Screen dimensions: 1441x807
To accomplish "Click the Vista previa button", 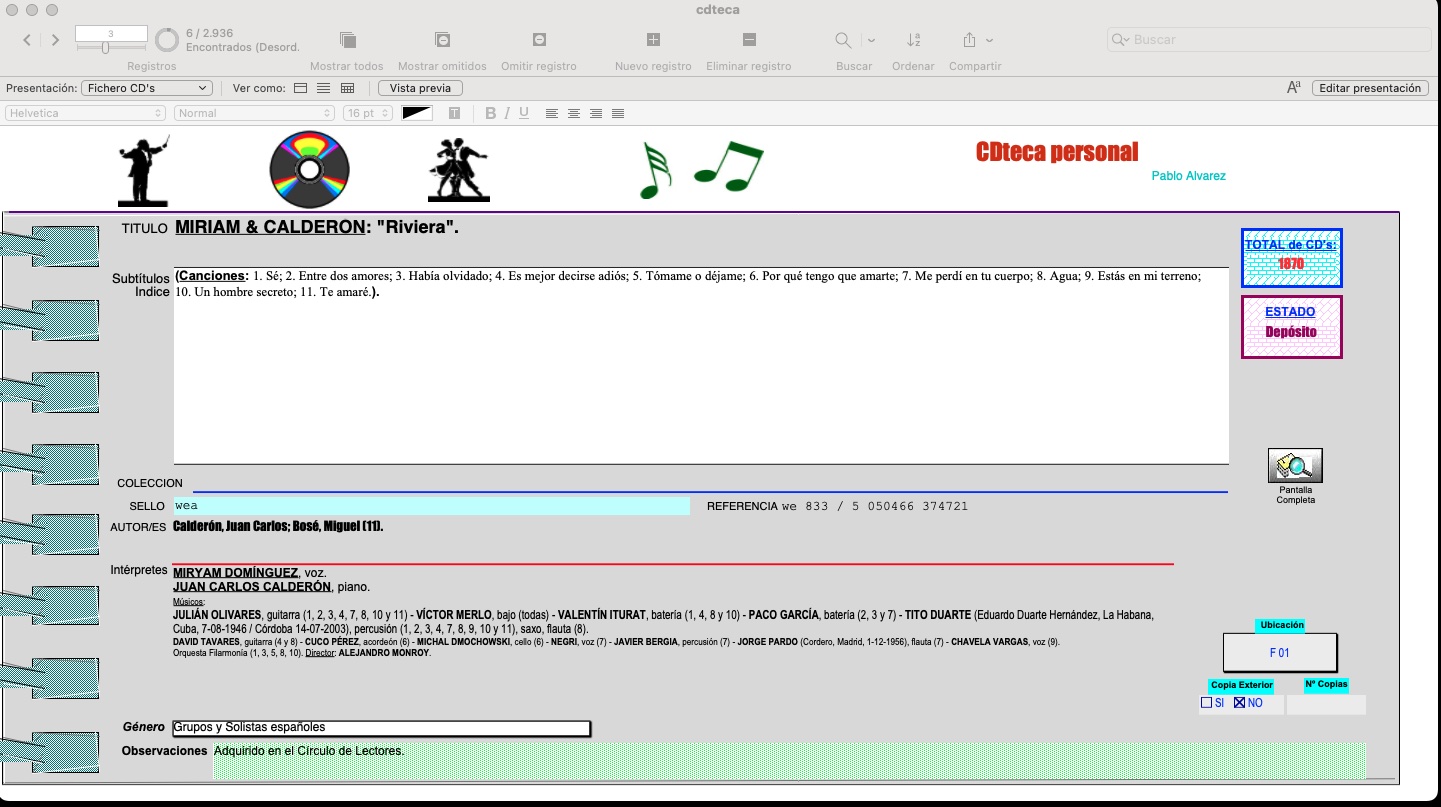I will (420, 88).
